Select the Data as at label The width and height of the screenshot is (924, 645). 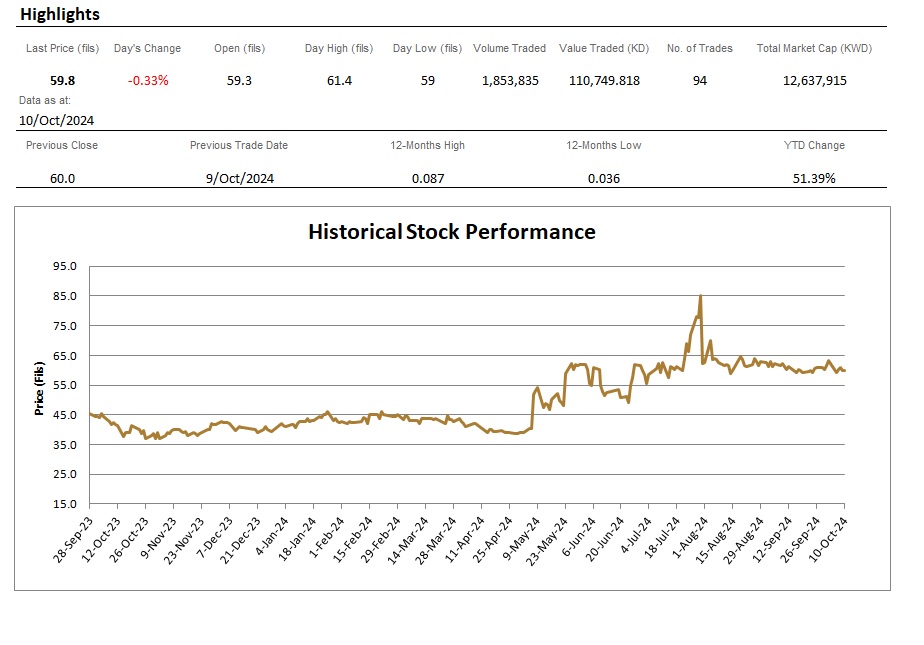(x=45, y=100)
